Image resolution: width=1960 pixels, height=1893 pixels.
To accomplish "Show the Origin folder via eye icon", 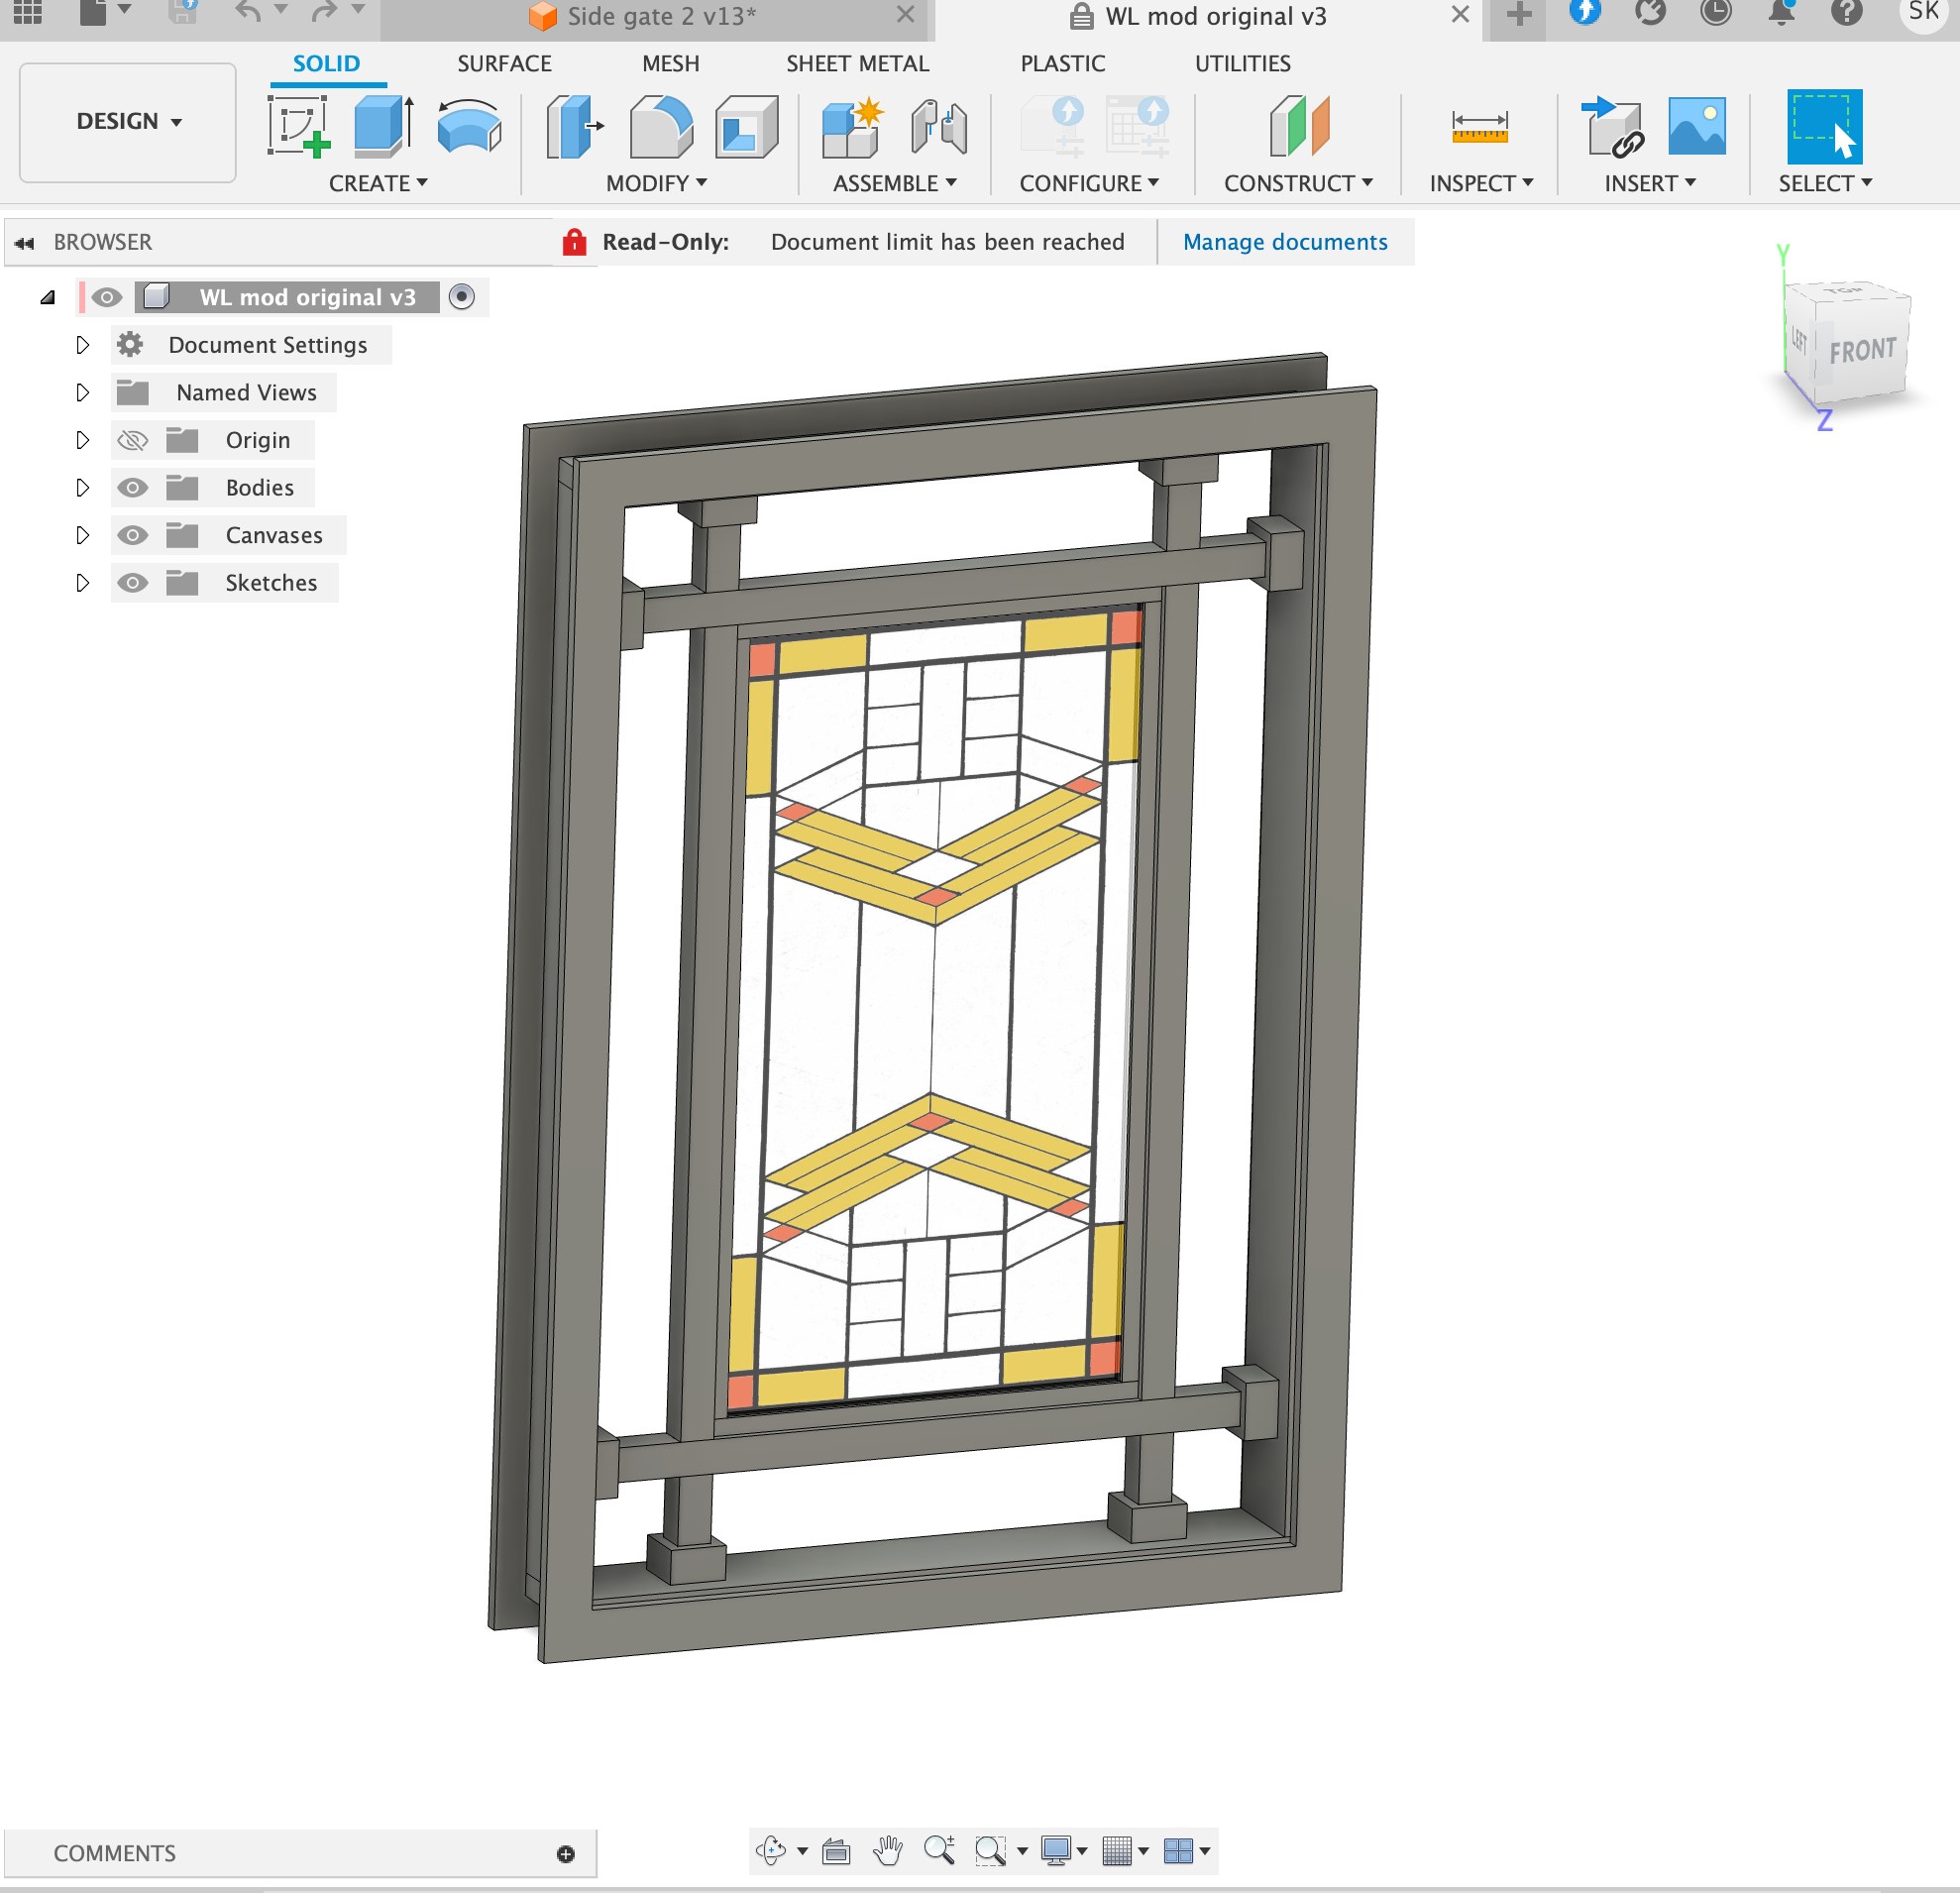I will point(132,440).
